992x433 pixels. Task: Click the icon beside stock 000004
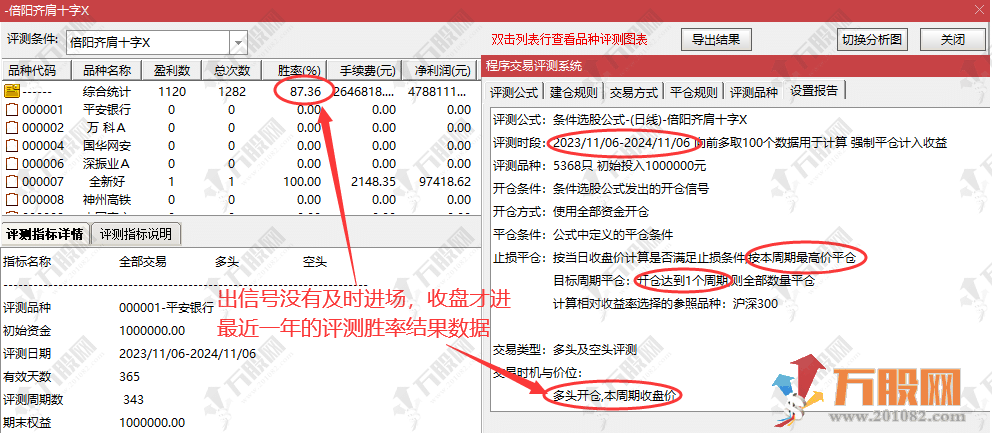pyautogui.click(x=13, y=145)
